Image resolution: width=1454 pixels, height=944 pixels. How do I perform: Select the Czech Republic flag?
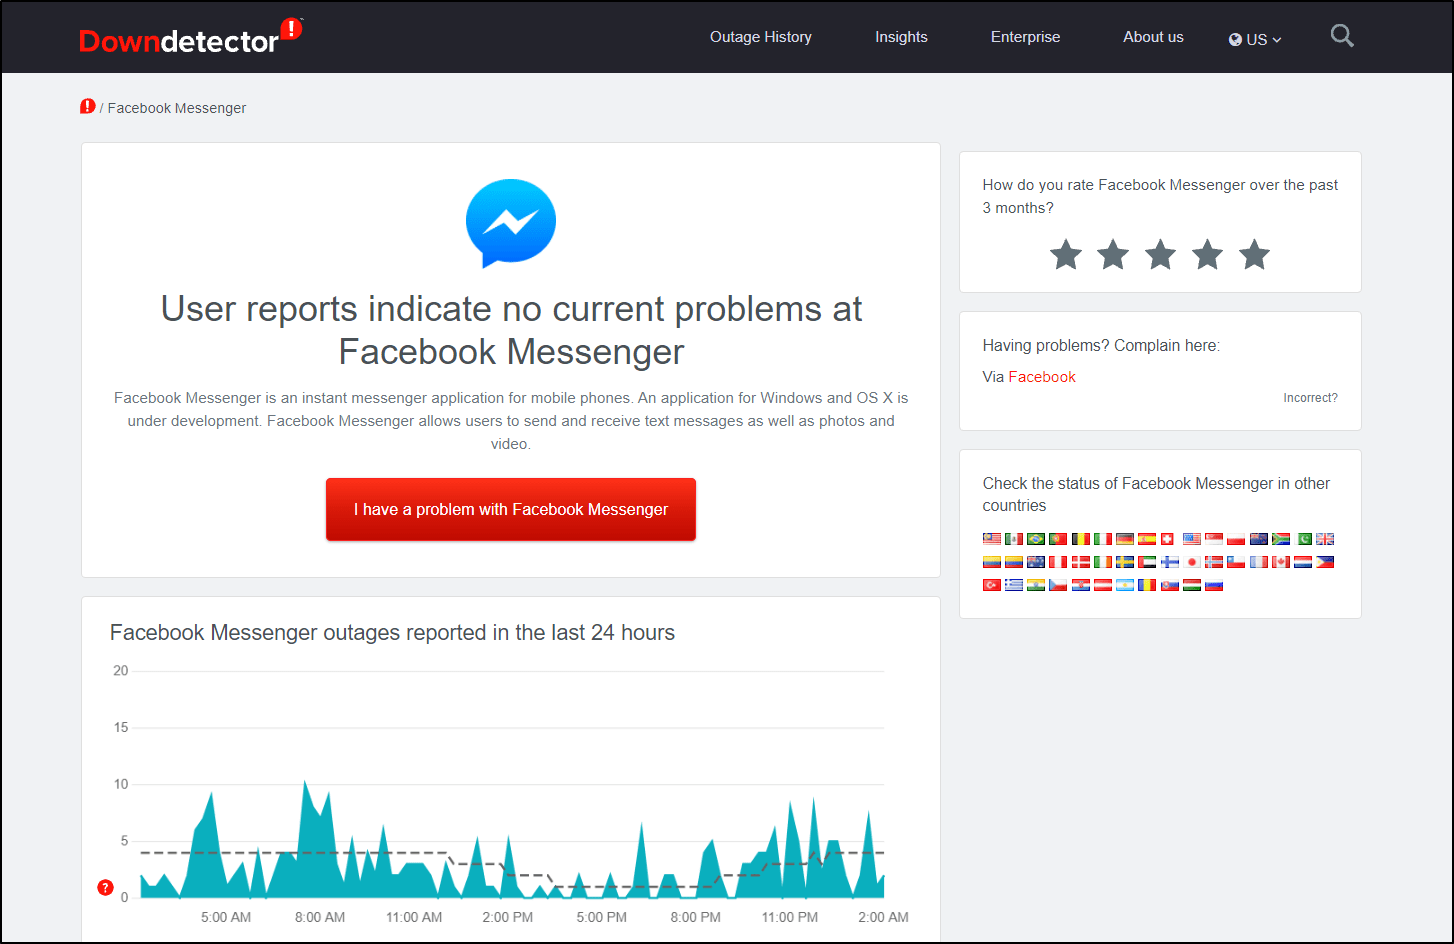pos(1058,585)
